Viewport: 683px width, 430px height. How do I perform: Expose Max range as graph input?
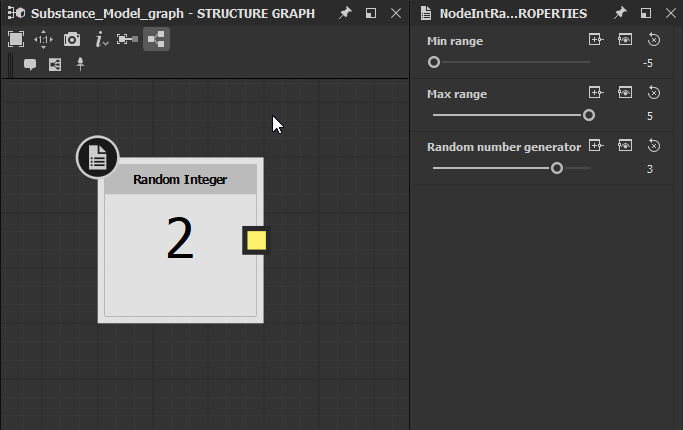(x=596, y=92)
